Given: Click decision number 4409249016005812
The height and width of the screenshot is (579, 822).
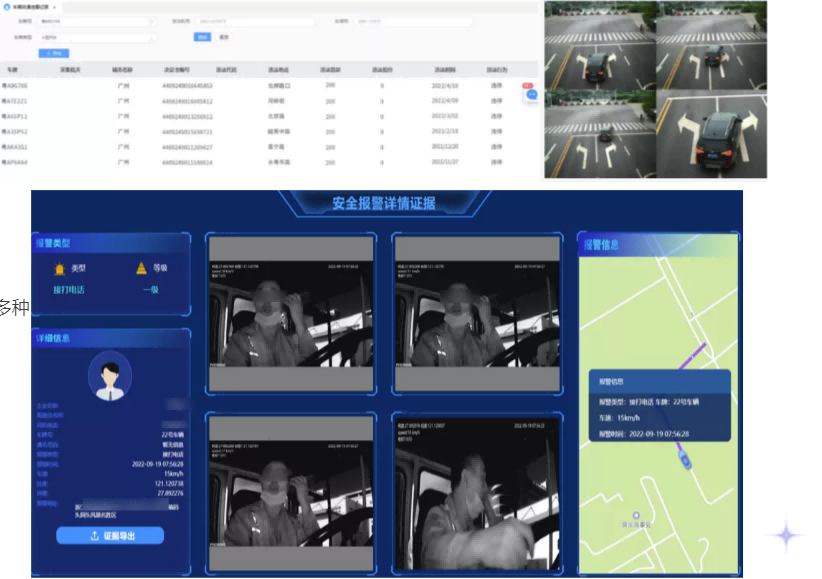Looking at the screenshot, I should click(x=187, y=101).
